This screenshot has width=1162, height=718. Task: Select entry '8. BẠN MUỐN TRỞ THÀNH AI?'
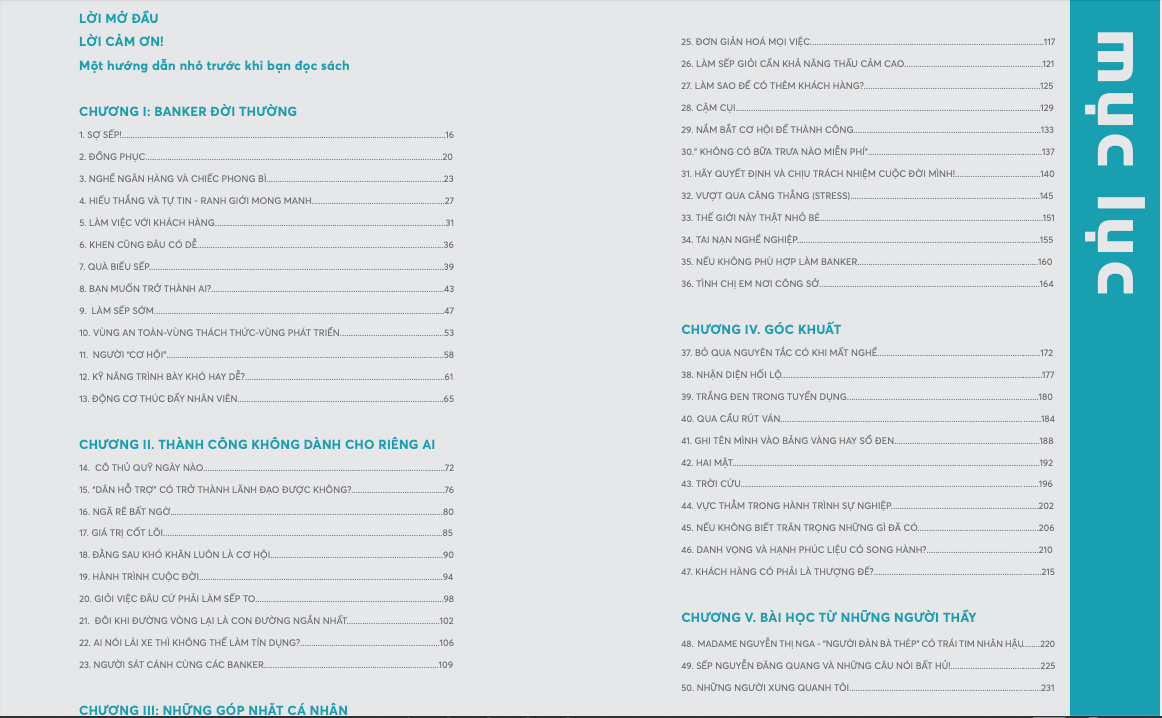click(x=145, y=289)
